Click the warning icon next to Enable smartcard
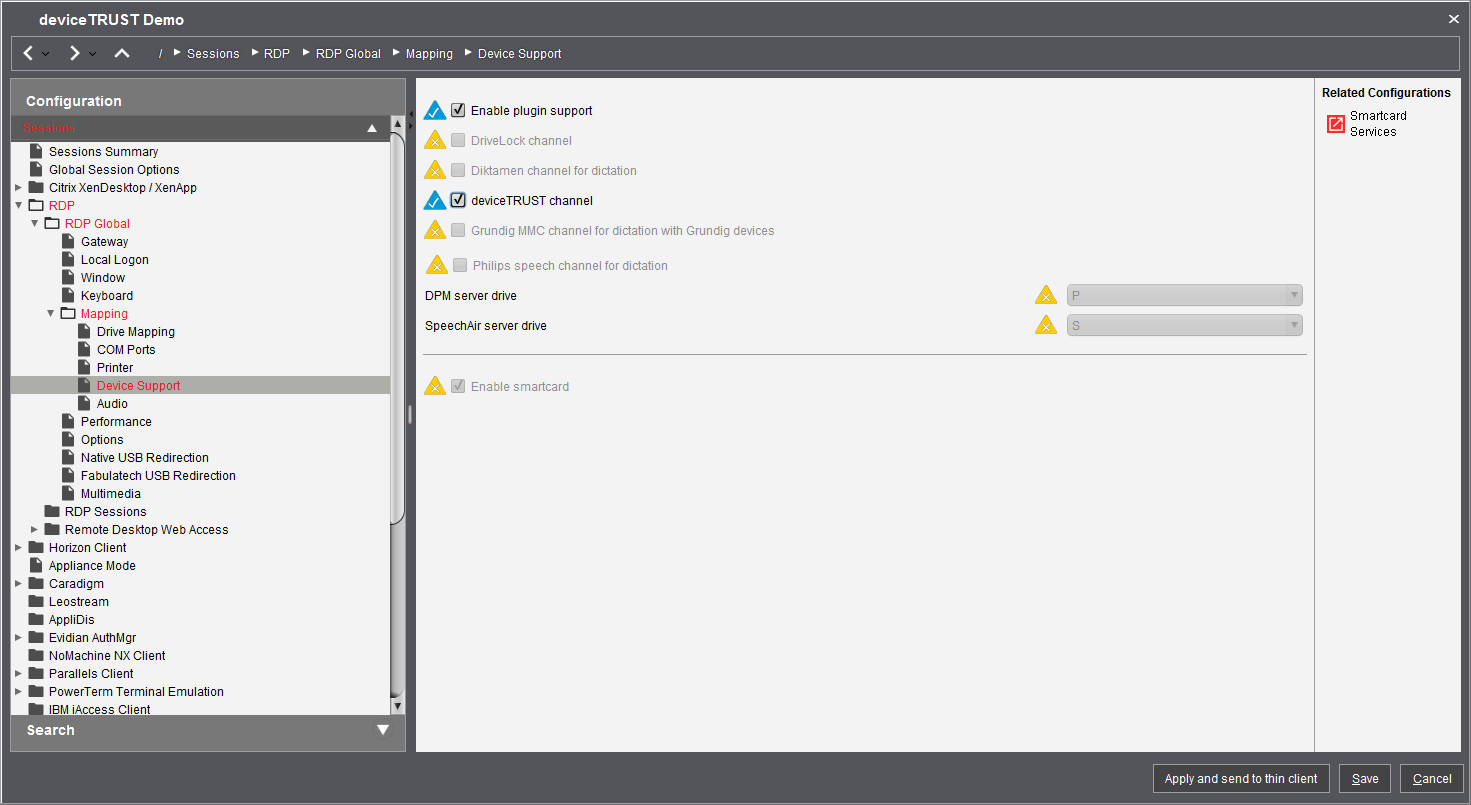 click(434, 385)
